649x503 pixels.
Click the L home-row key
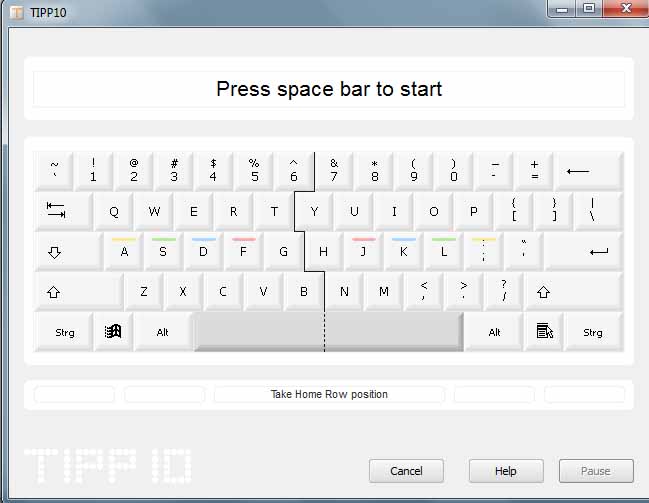coord(444,251)
